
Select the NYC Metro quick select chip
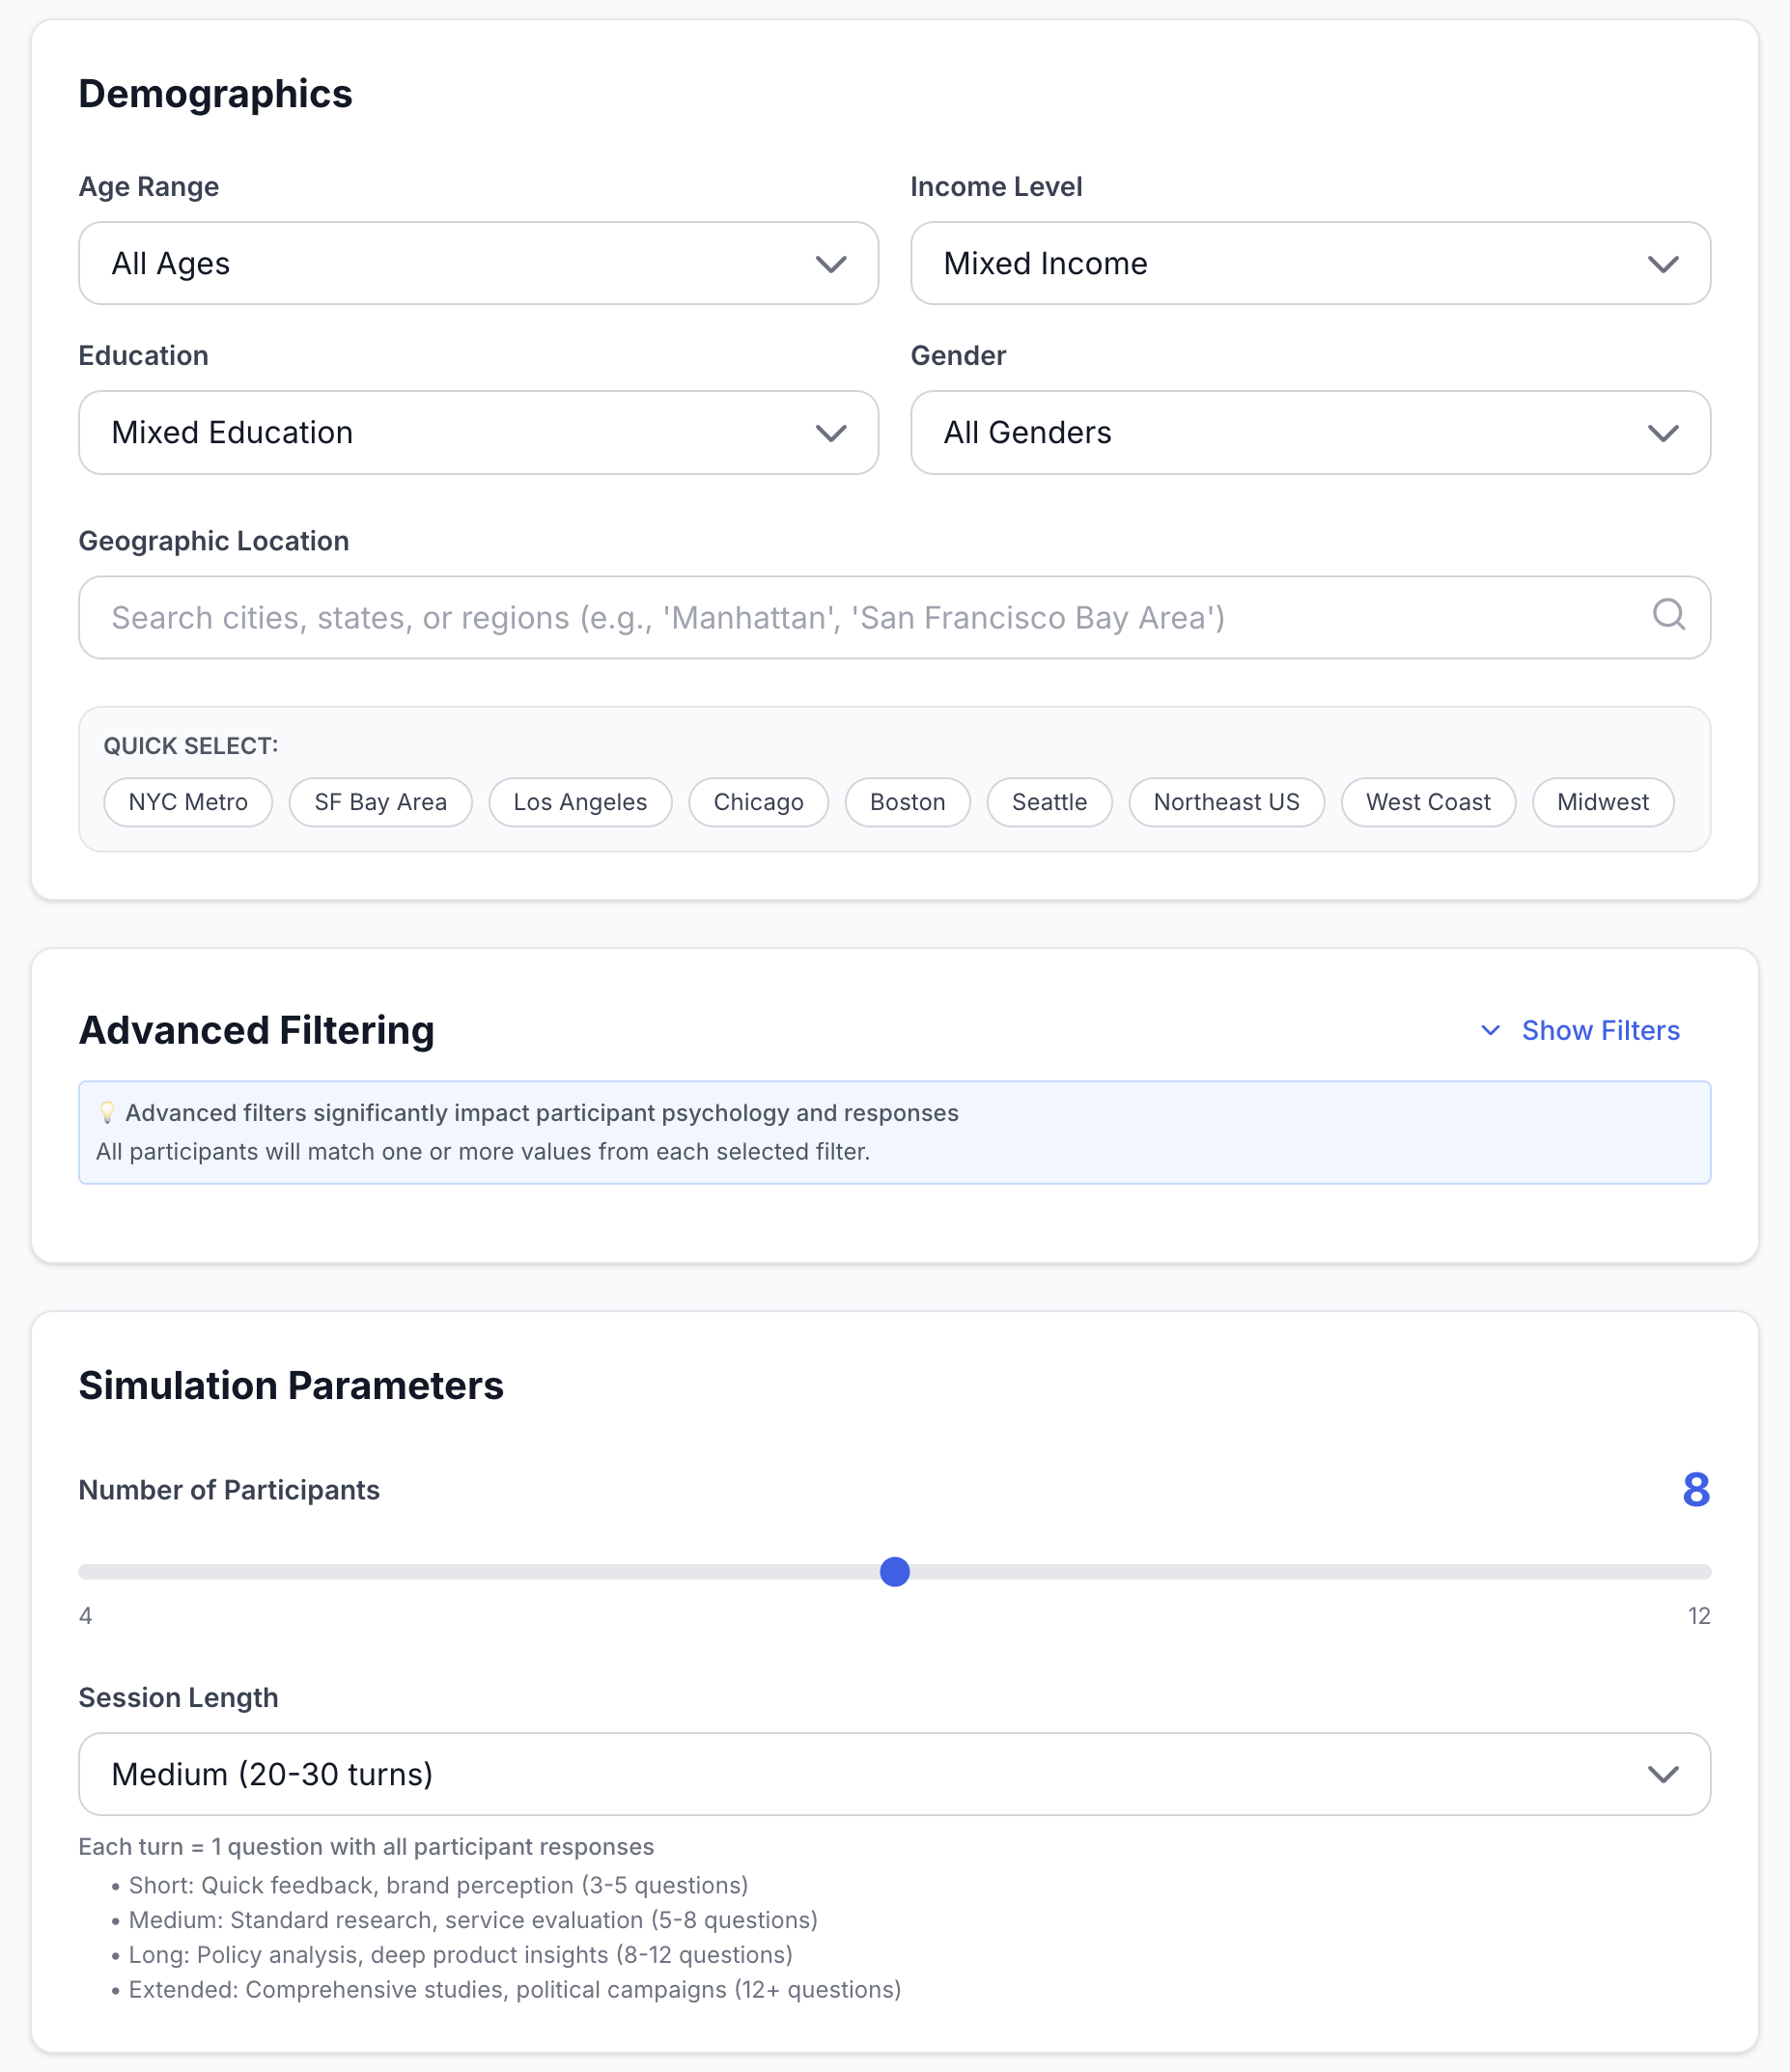(x=188, y=802)
